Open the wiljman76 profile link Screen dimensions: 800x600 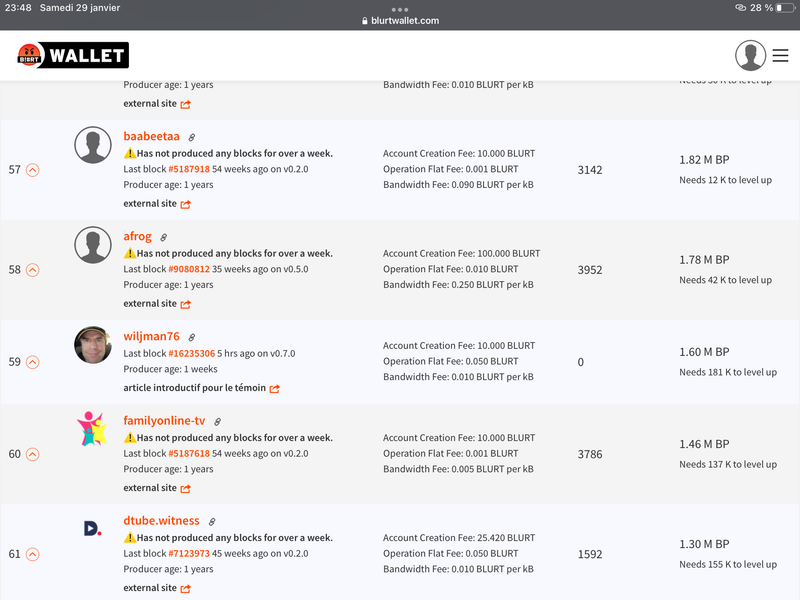click(152, 337)
